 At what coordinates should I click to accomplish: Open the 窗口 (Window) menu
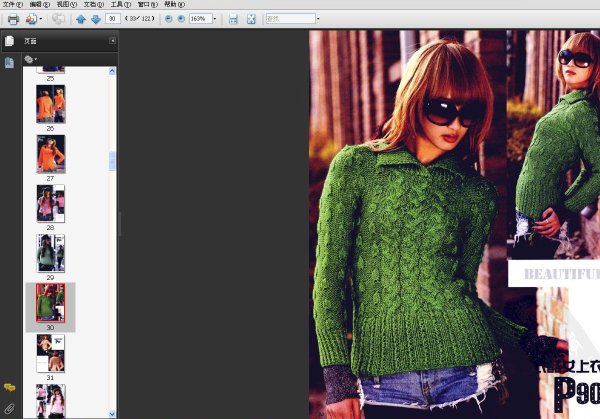[x=147, y=4]
